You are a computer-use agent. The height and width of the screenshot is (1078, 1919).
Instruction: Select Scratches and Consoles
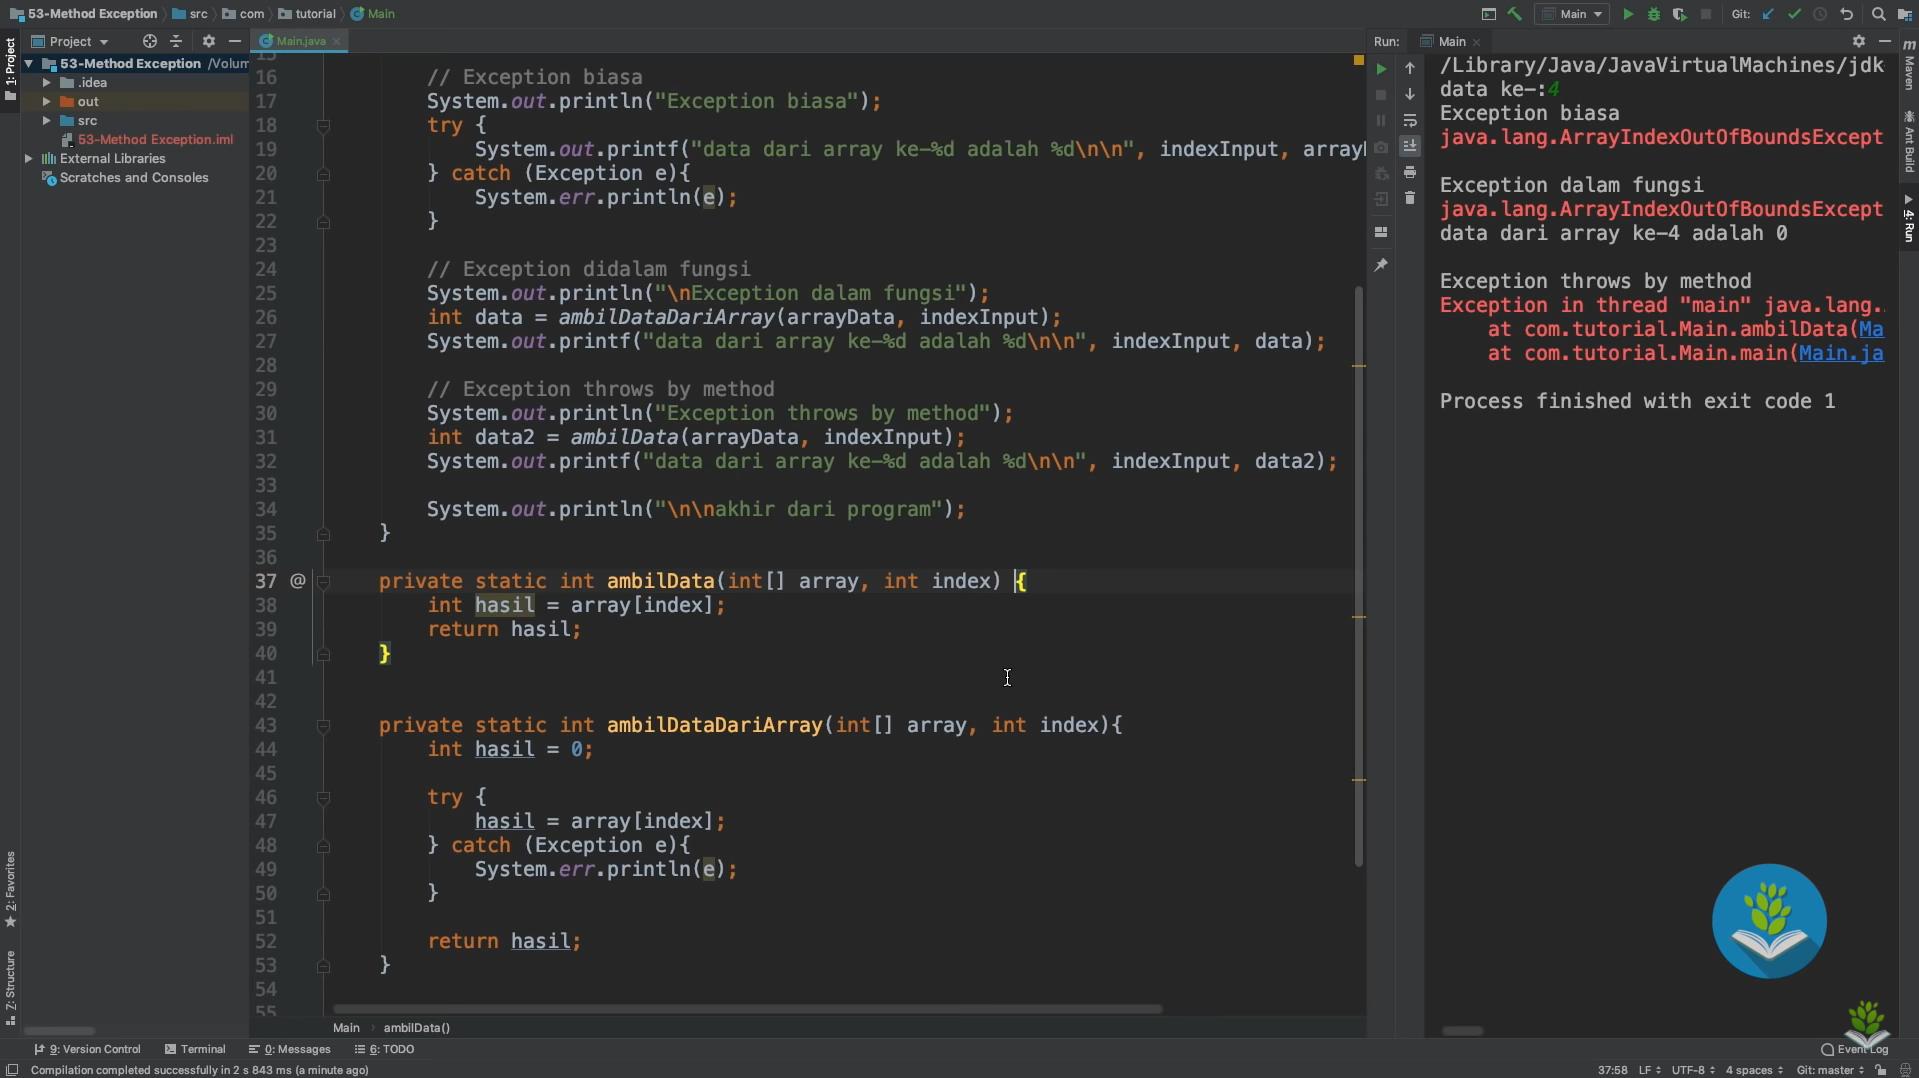[x=125, y=177]
